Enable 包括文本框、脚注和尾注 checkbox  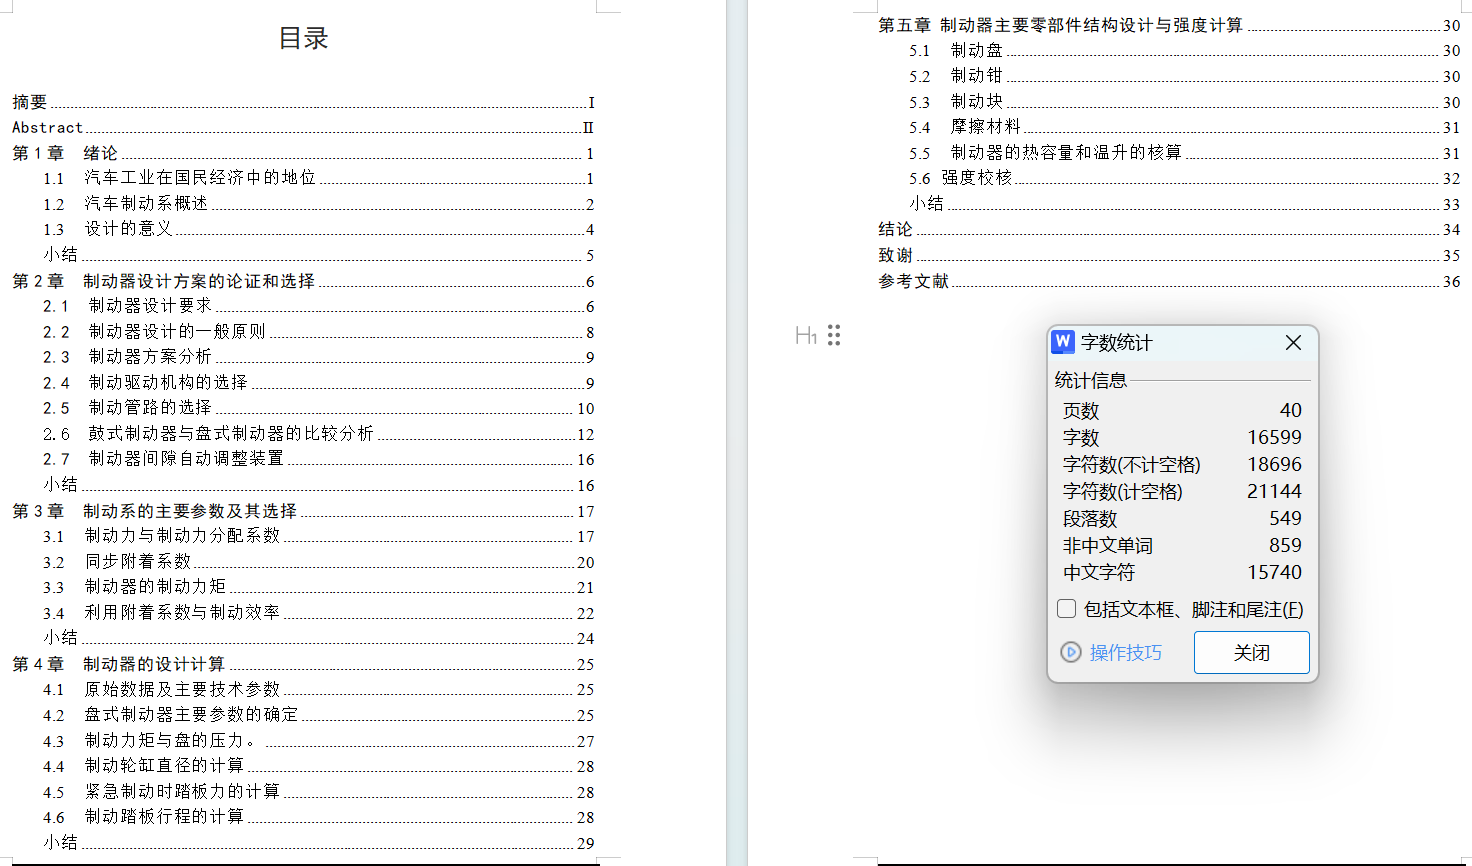[x=1067, y=609]
